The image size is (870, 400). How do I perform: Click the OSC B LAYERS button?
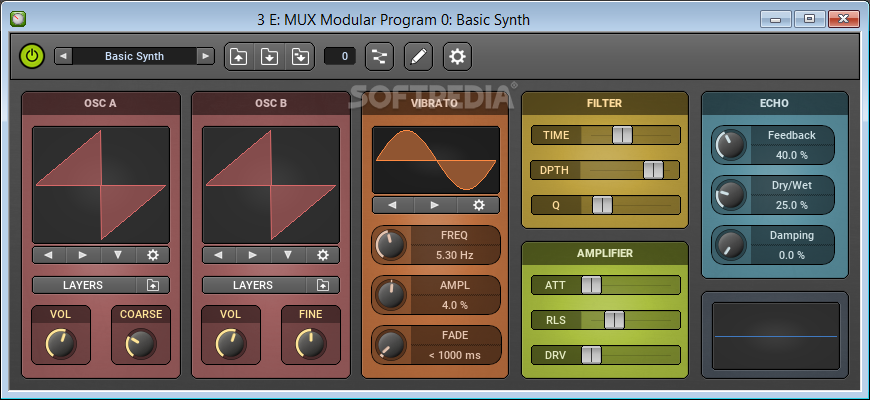[x=253, y=285]
